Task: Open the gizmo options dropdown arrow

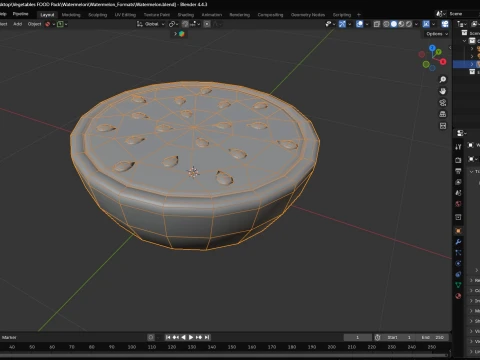Action: click(x=350, y=24)
